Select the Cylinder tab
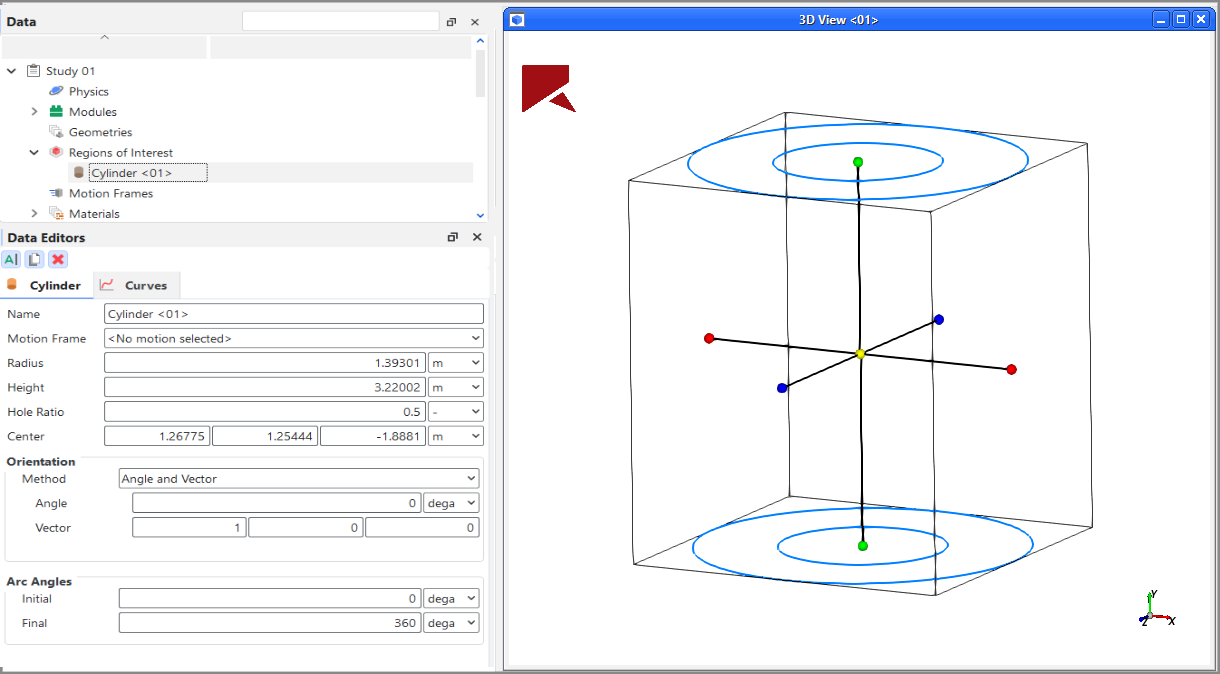Screen dimensions: 1220x674 47,285
